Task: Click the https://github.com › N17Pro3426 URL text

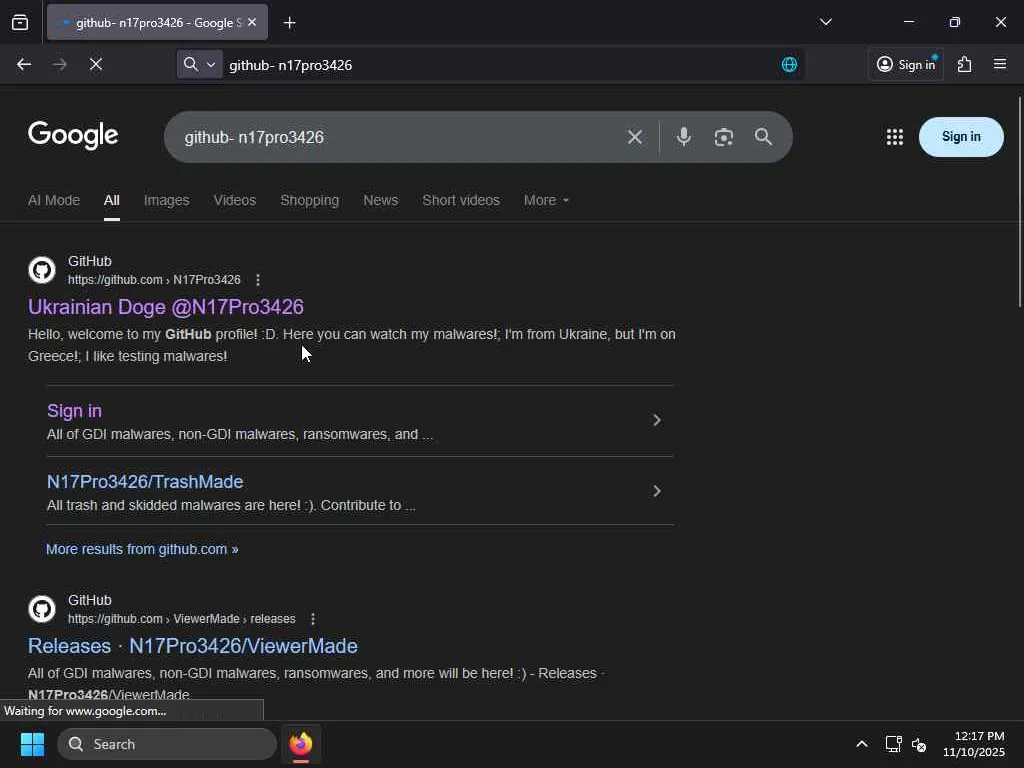Action: (x=154, y=280)
